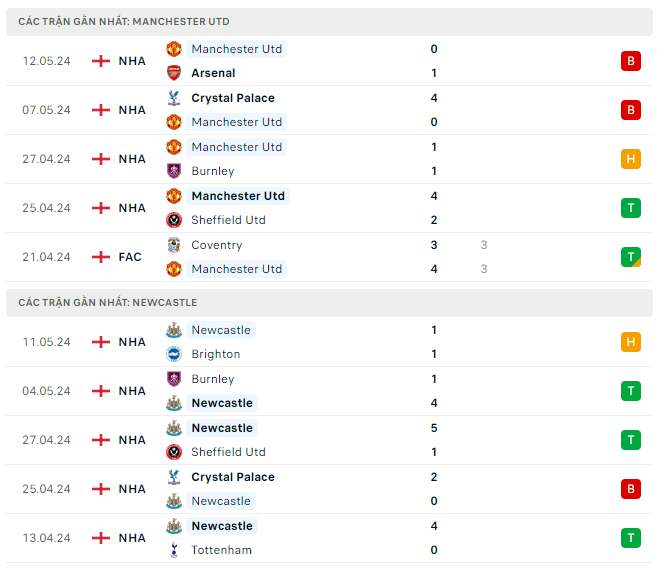Click Crystal Palace crest in 07.05.24 match
This screenshot has width=660, height=573.
point(174,98)
